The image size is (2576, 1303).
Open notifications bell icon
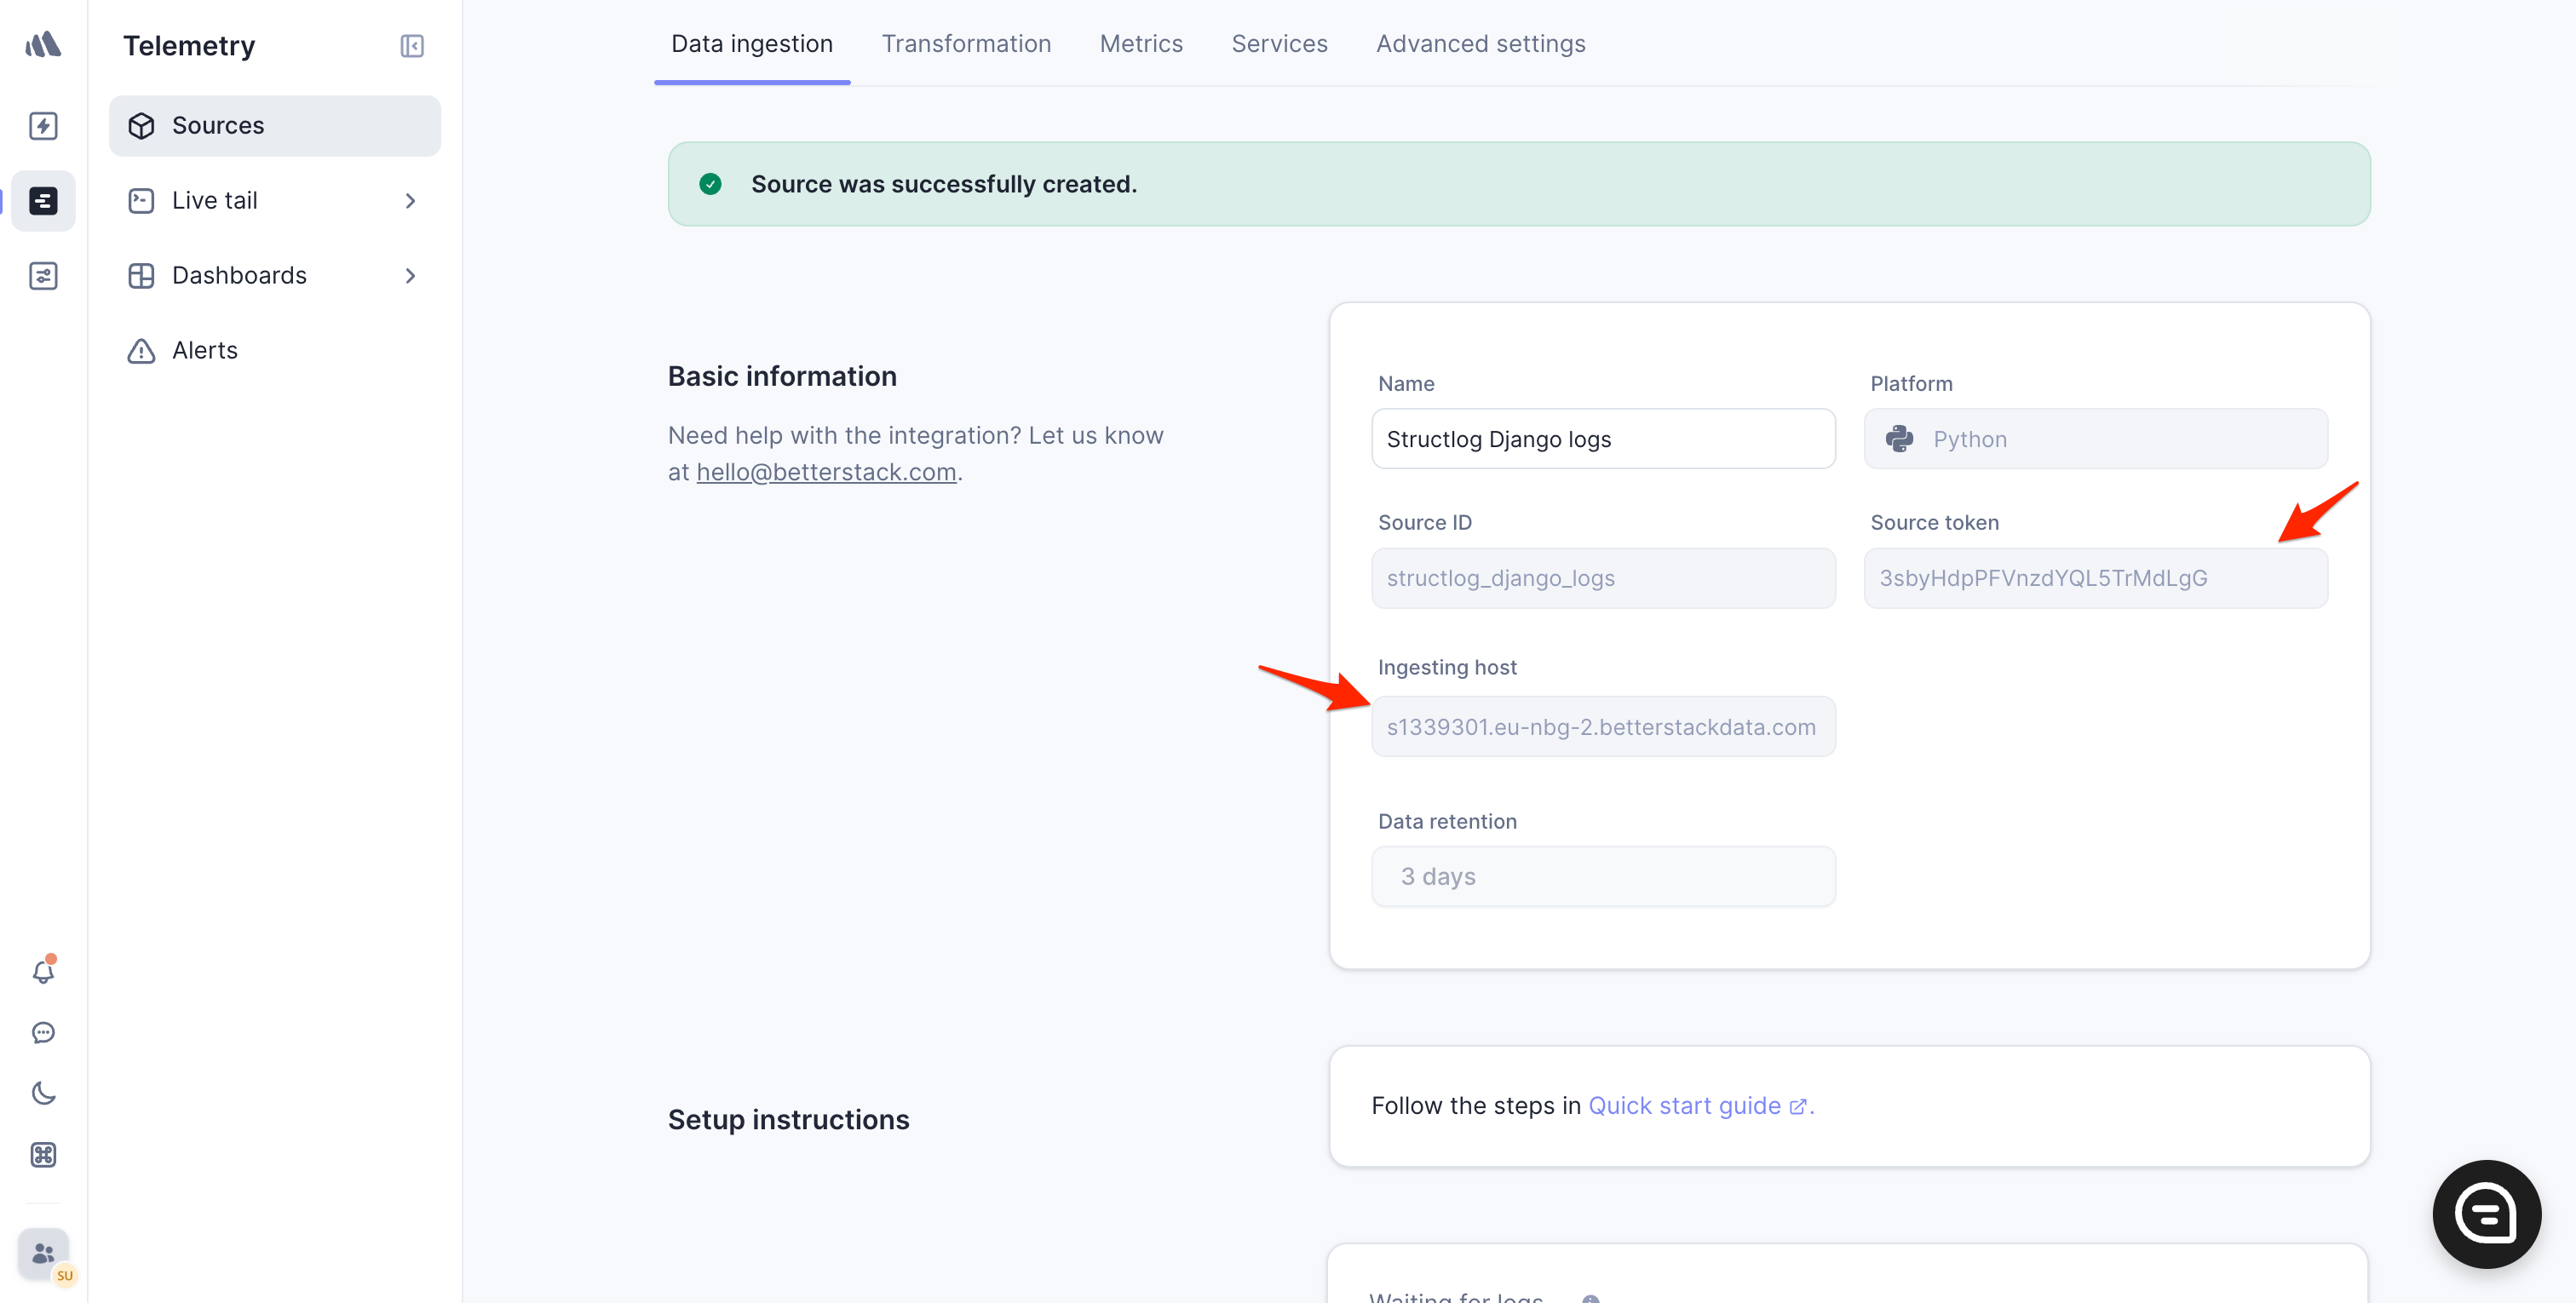coord(43,971)
